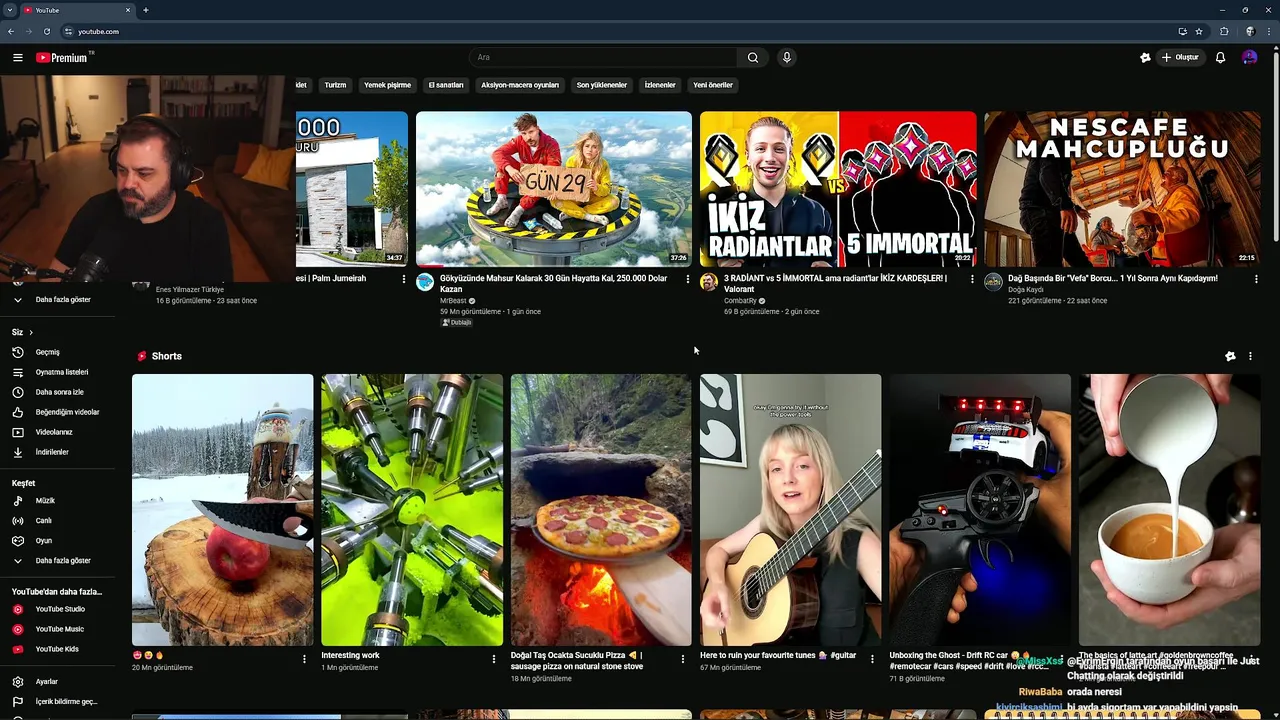Open the Sucuklu Pizza Short

click(x=601, y=510)
